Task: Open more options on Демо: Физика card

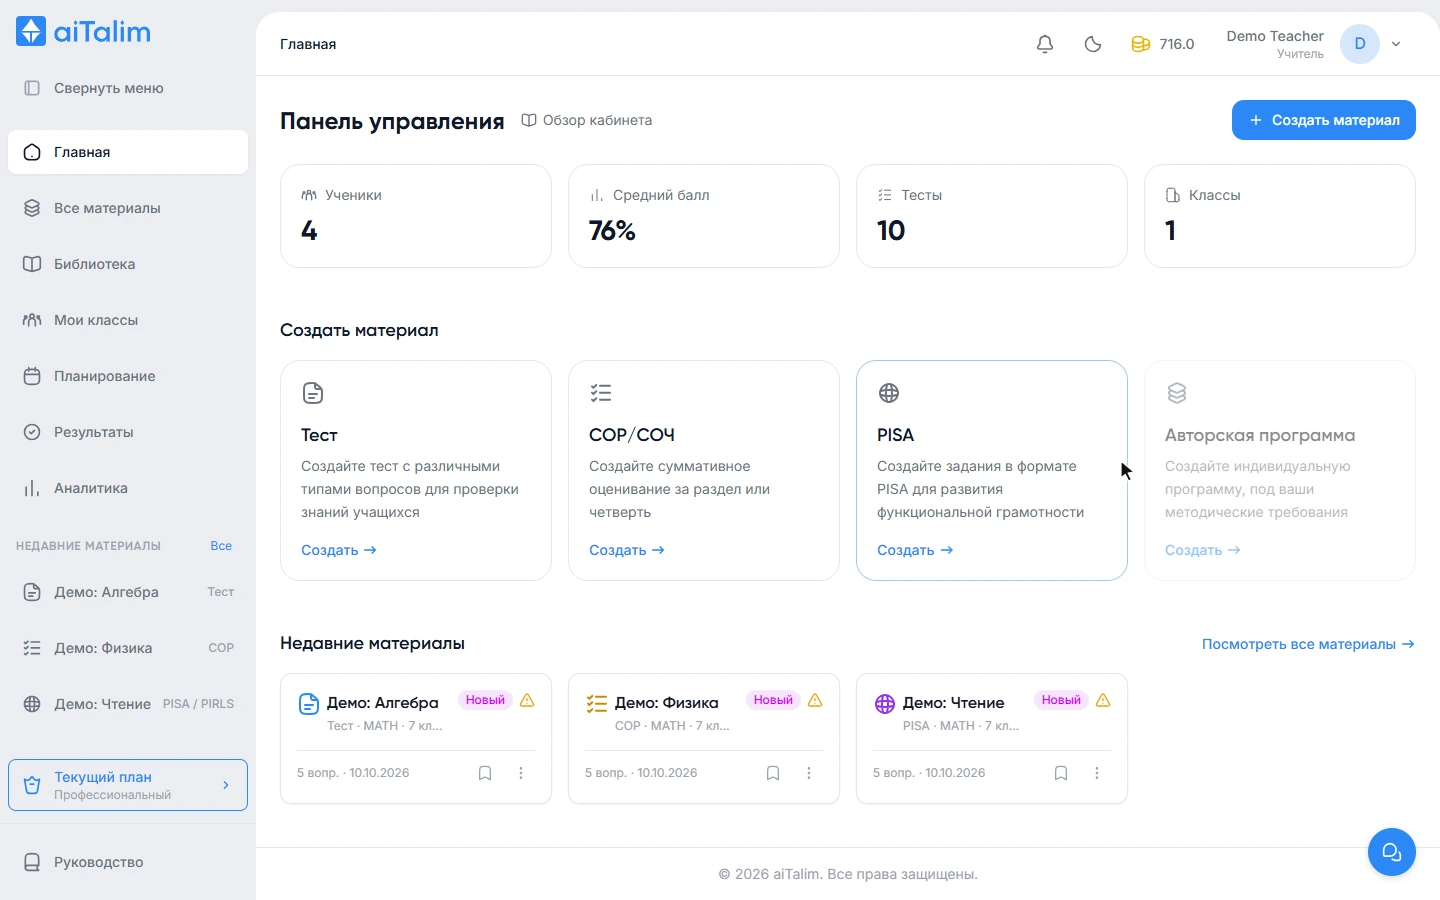Action: [809, 773]
